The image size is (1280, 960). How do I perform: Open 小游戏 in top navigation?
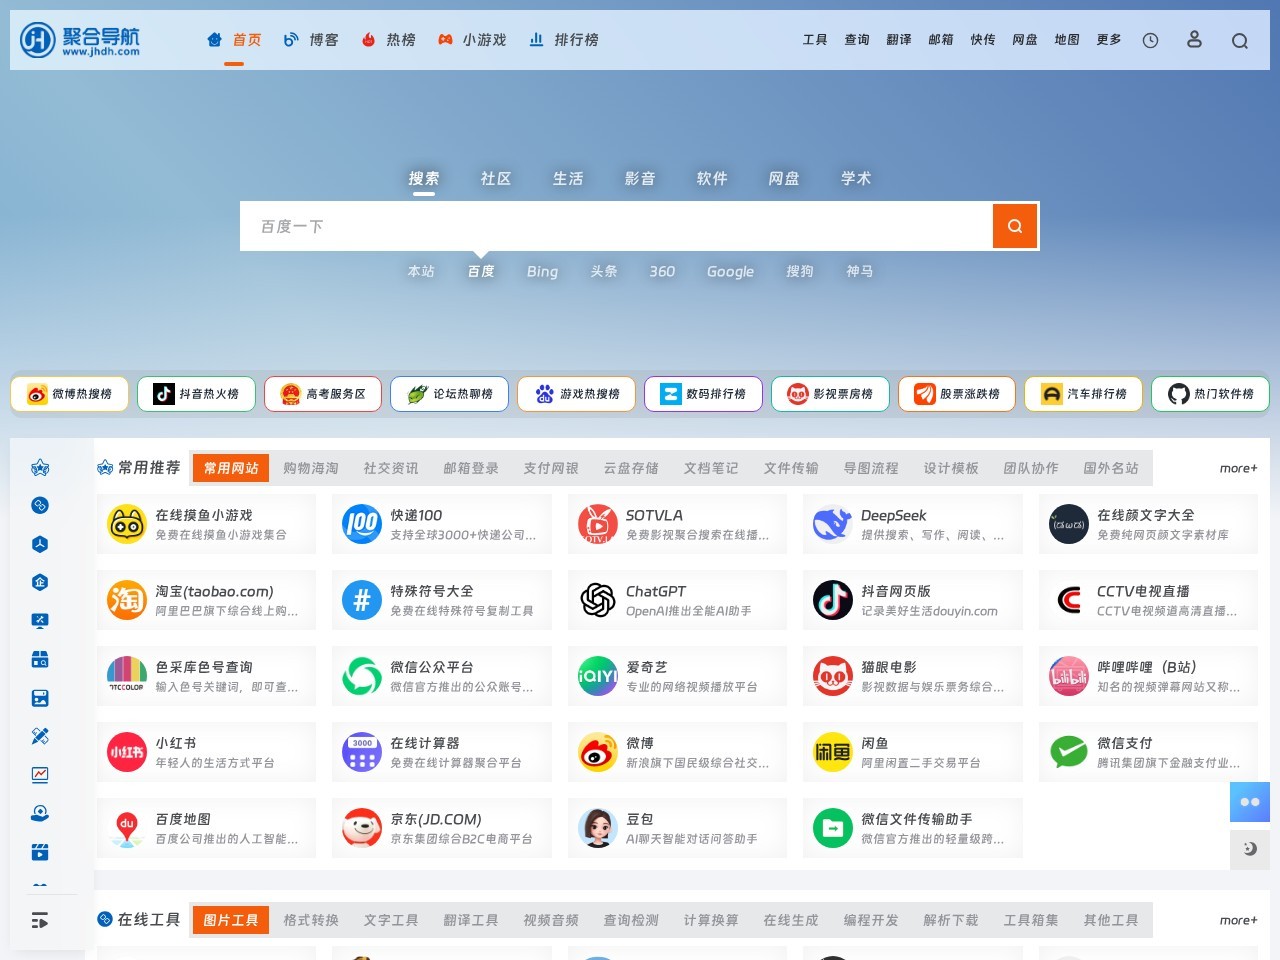coord(472,40)
